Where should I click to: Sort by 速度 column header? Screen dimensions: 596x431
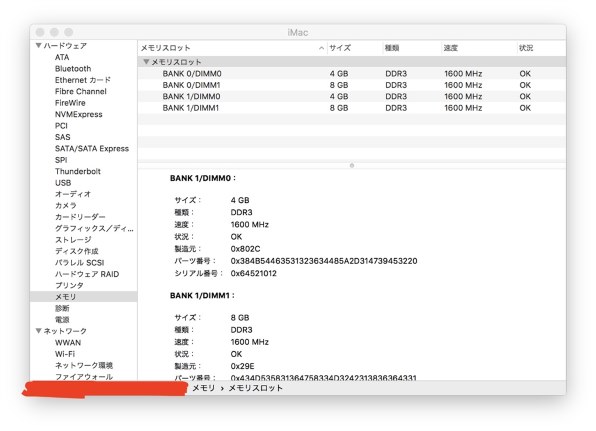pyautogui.click(x=450, y=48)
